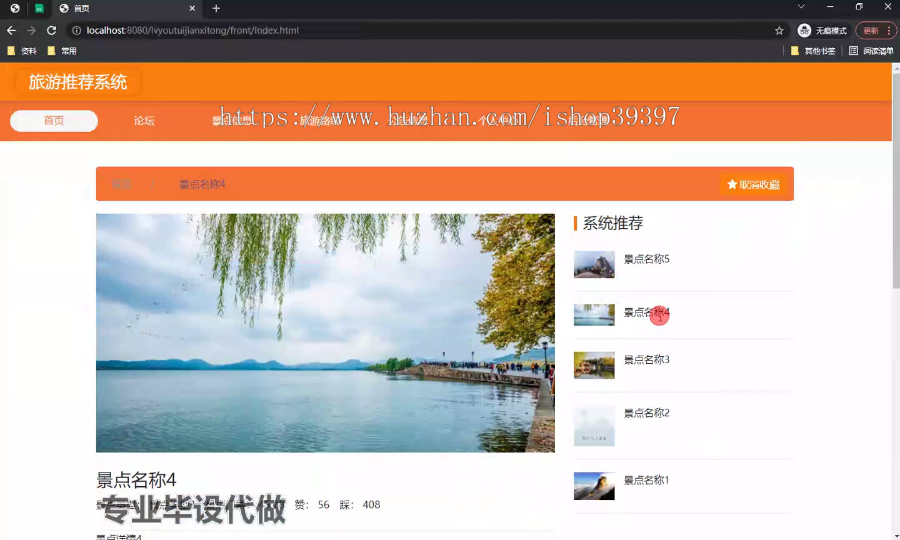Viewport: 900px width, 540px height.
Task: Open the large lake scenery photo
Action: [x=325, y=333]
